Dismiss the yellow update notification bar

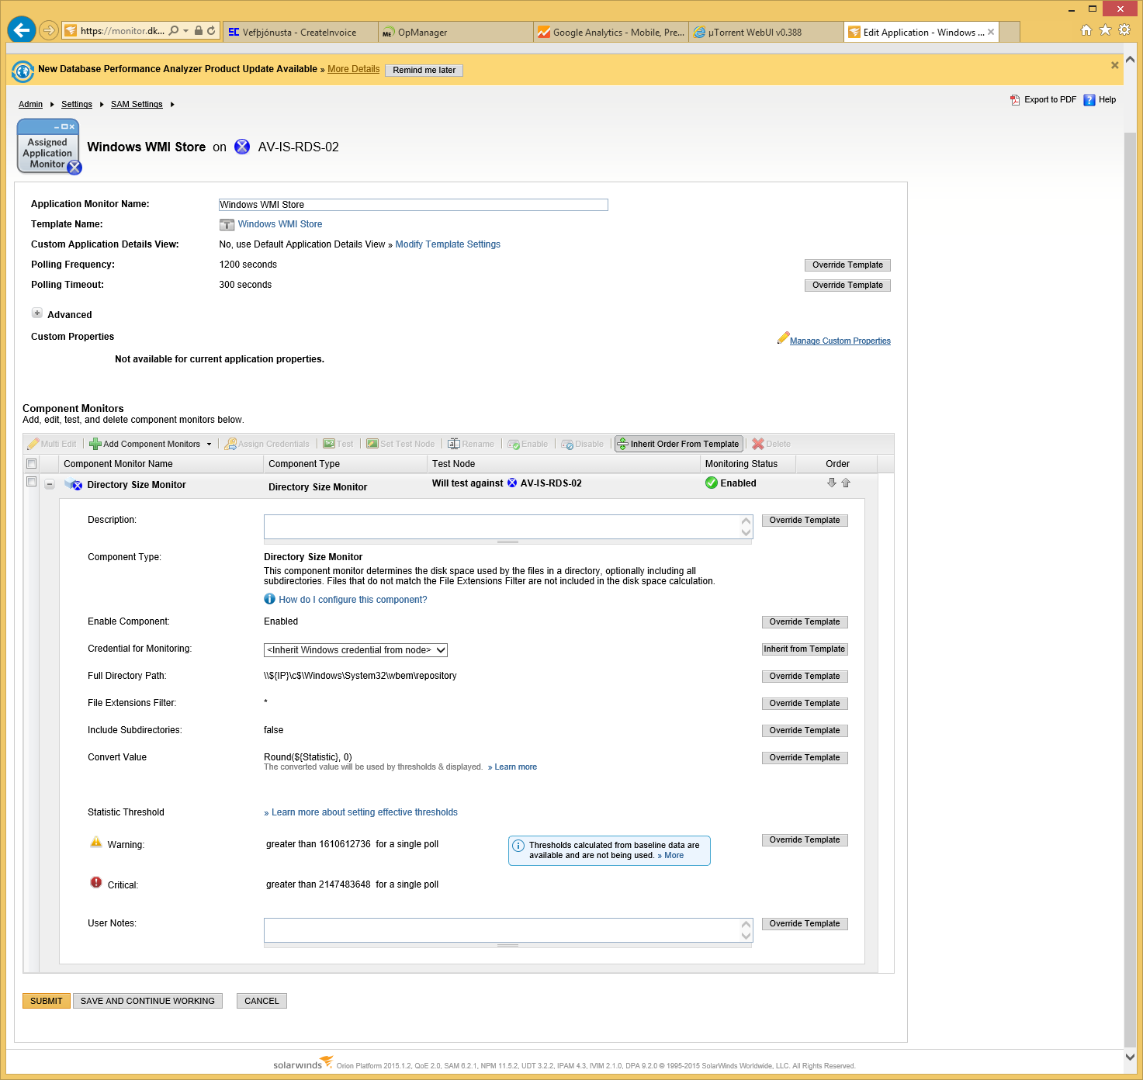1115,66
